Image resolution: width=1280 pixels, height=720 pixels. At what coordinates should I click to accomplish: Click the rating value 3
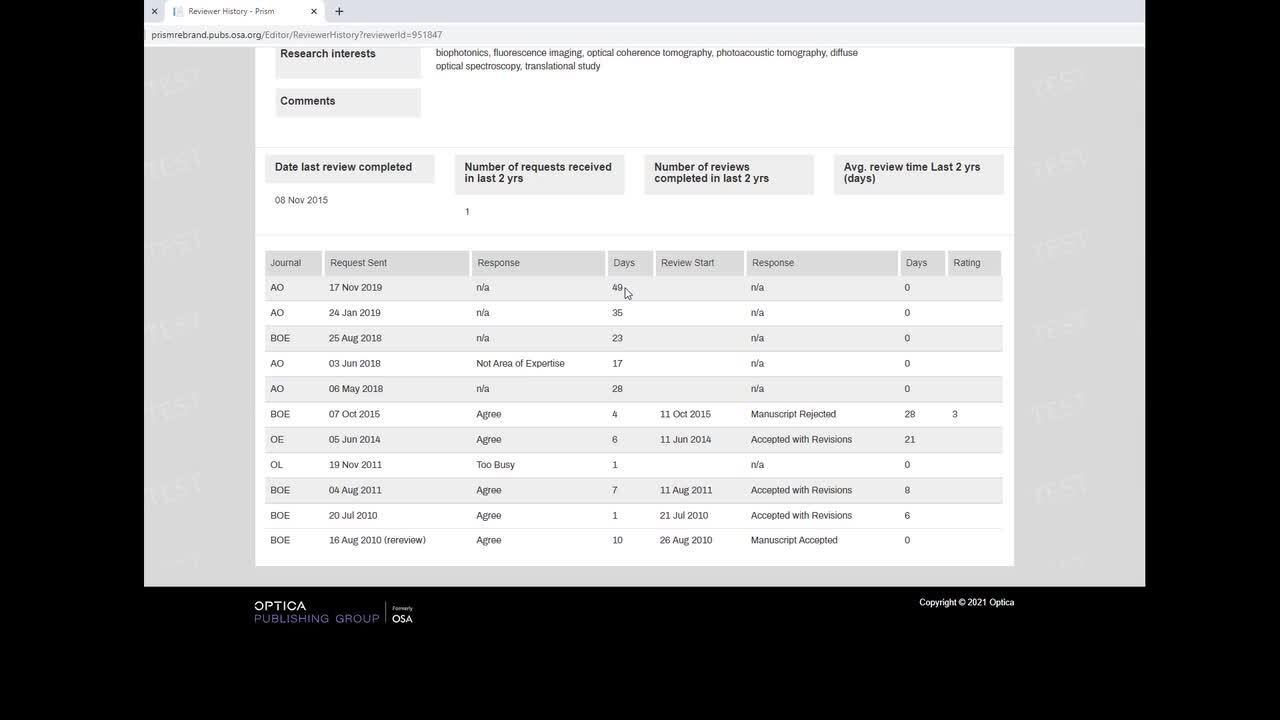tap(955, 414)
